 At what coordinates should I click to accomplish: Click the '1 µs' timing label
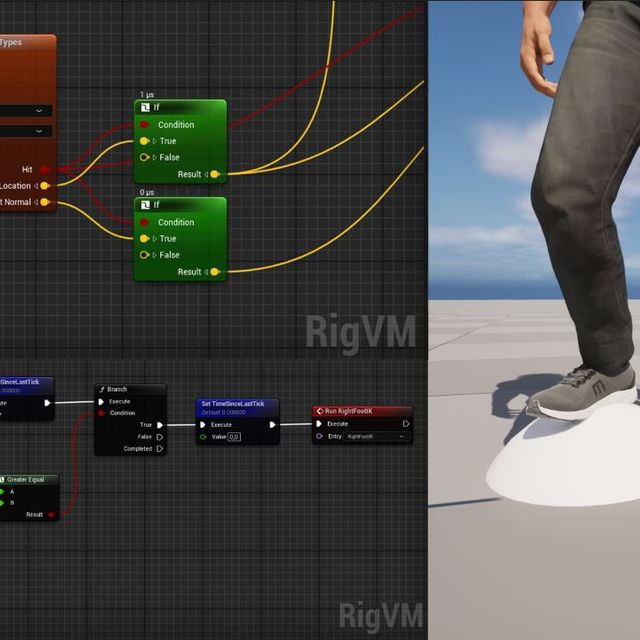(147, 95)
